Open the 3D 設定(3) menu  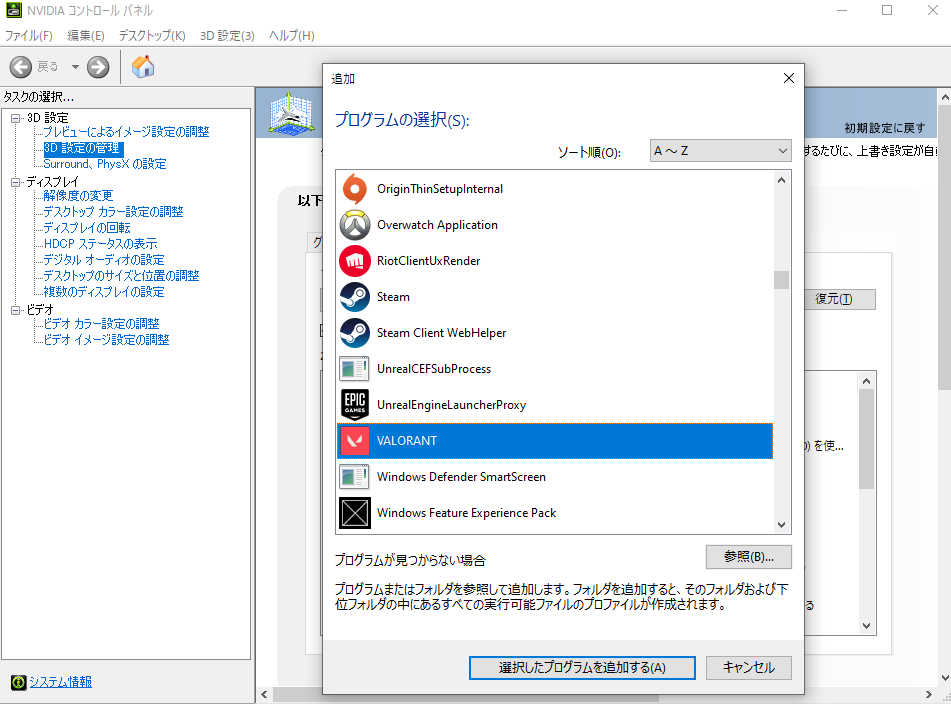click(x=227, y=36)
